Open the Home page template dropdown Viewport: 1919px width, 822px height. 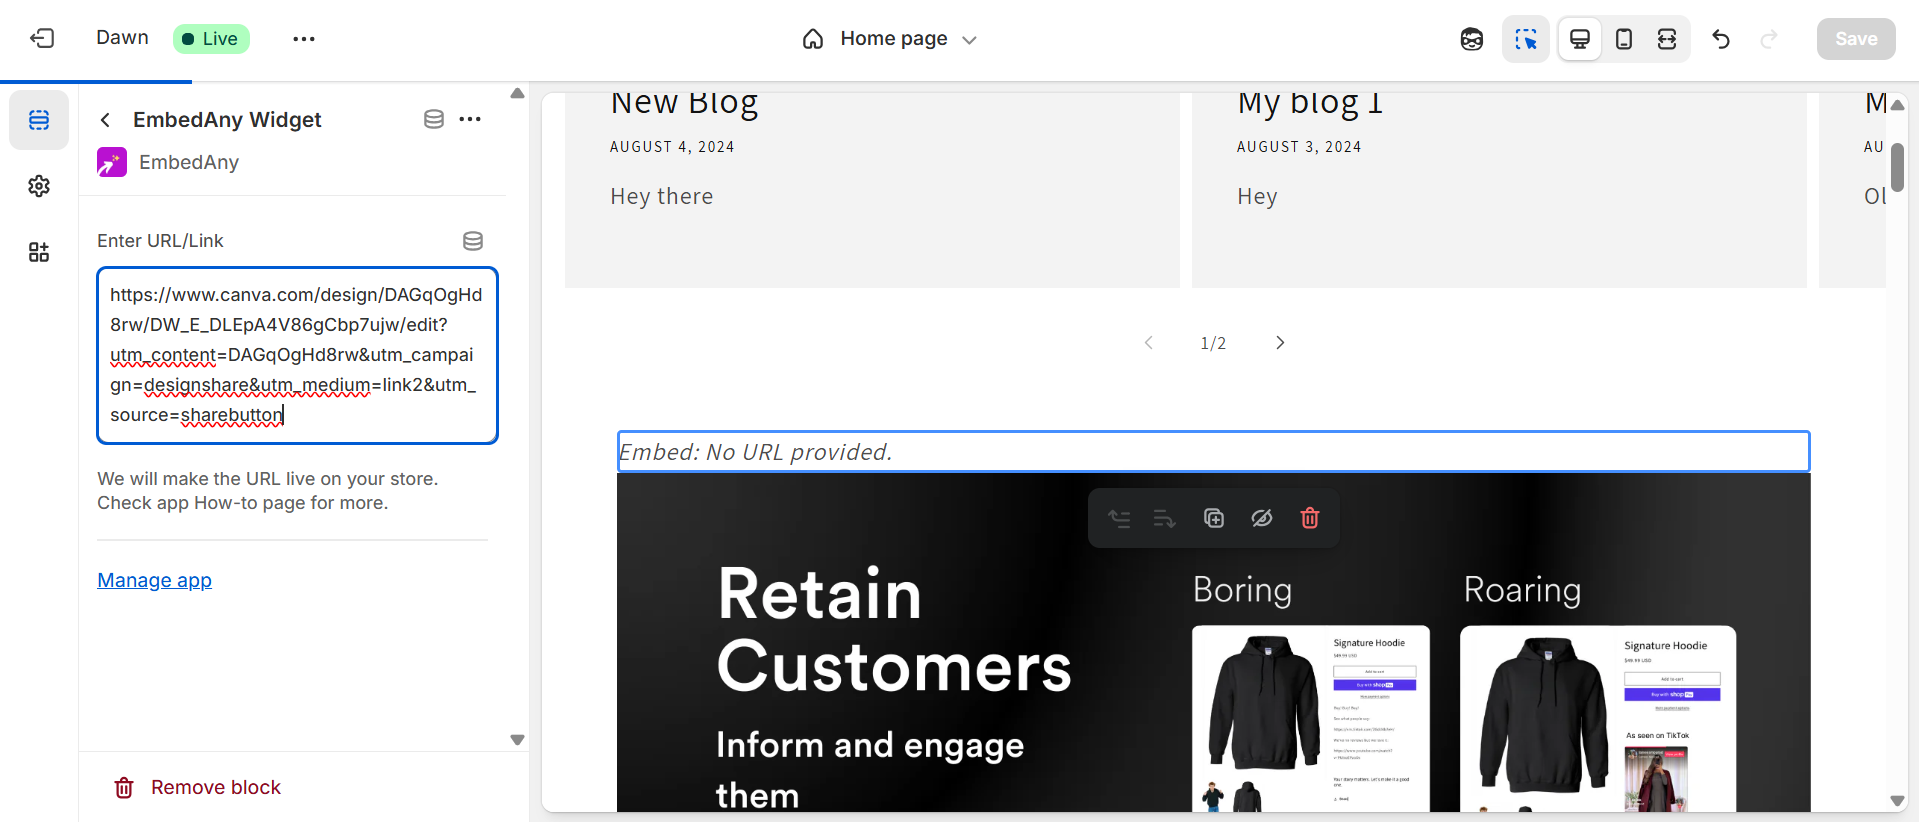890,39
